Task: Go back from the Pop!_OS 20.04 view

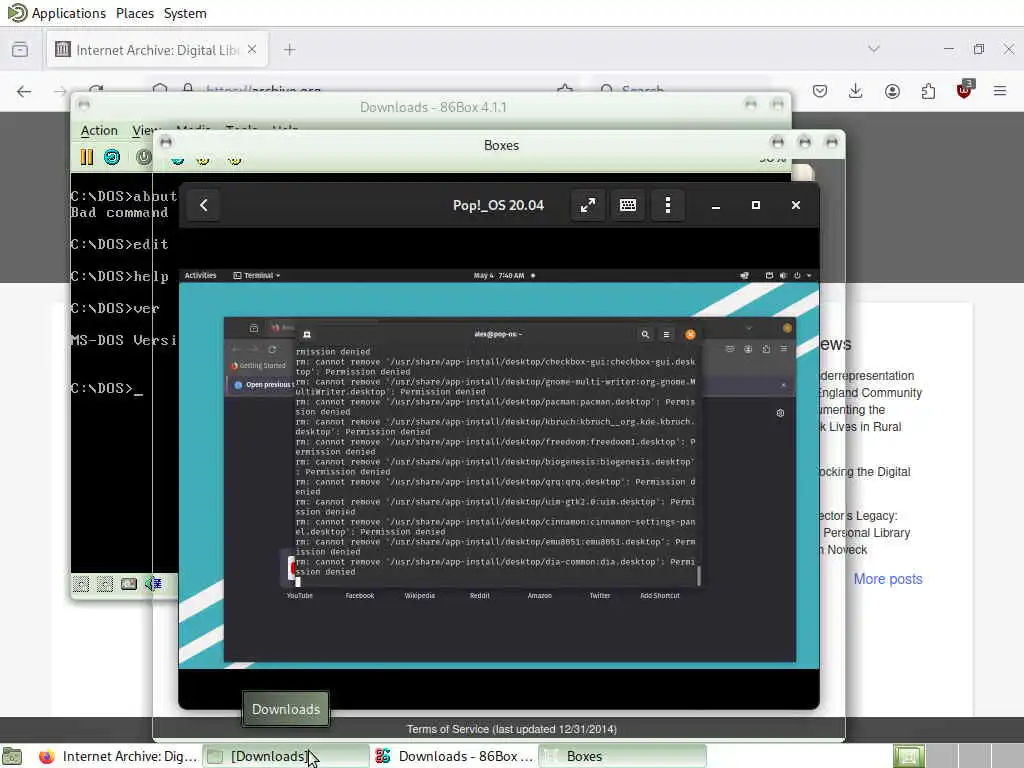Action: (204, 205)
